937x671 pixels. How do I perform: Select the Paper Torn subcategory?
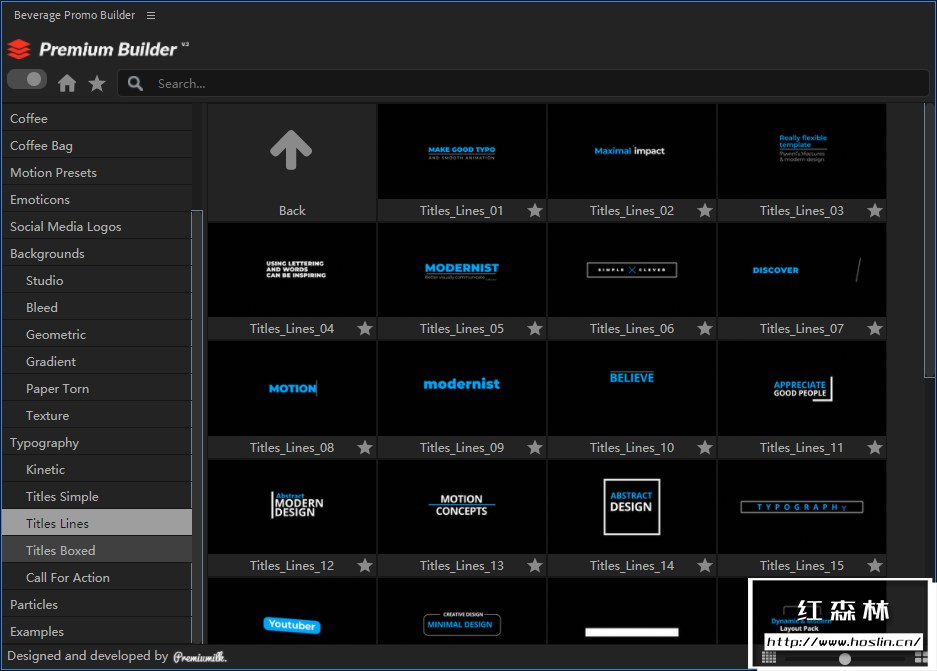coord(97,388)
